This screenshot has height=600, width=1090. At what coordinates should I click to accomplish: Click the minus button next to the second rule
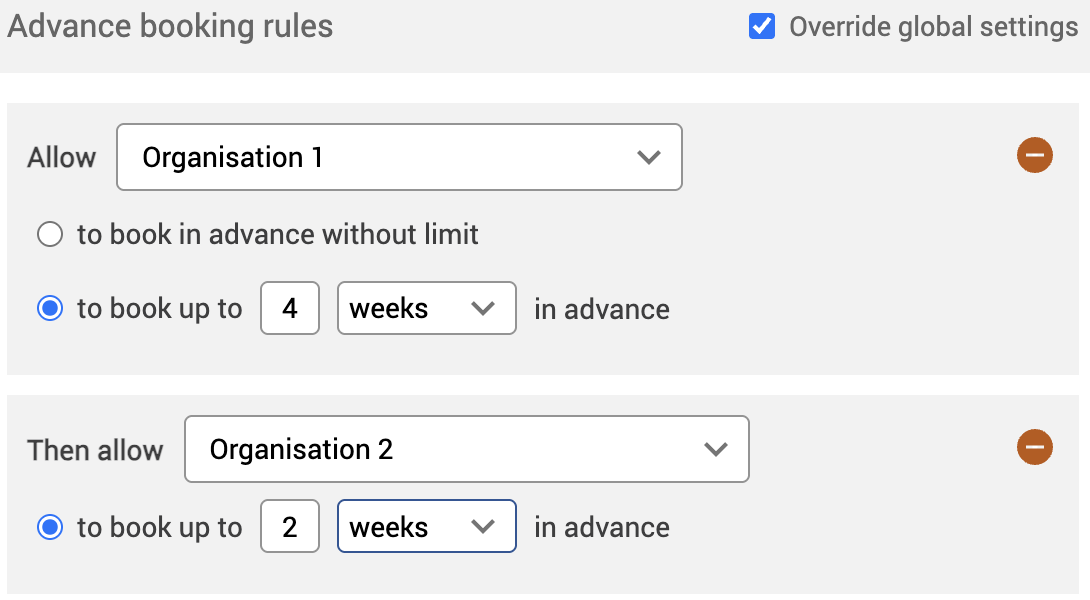1035,447
